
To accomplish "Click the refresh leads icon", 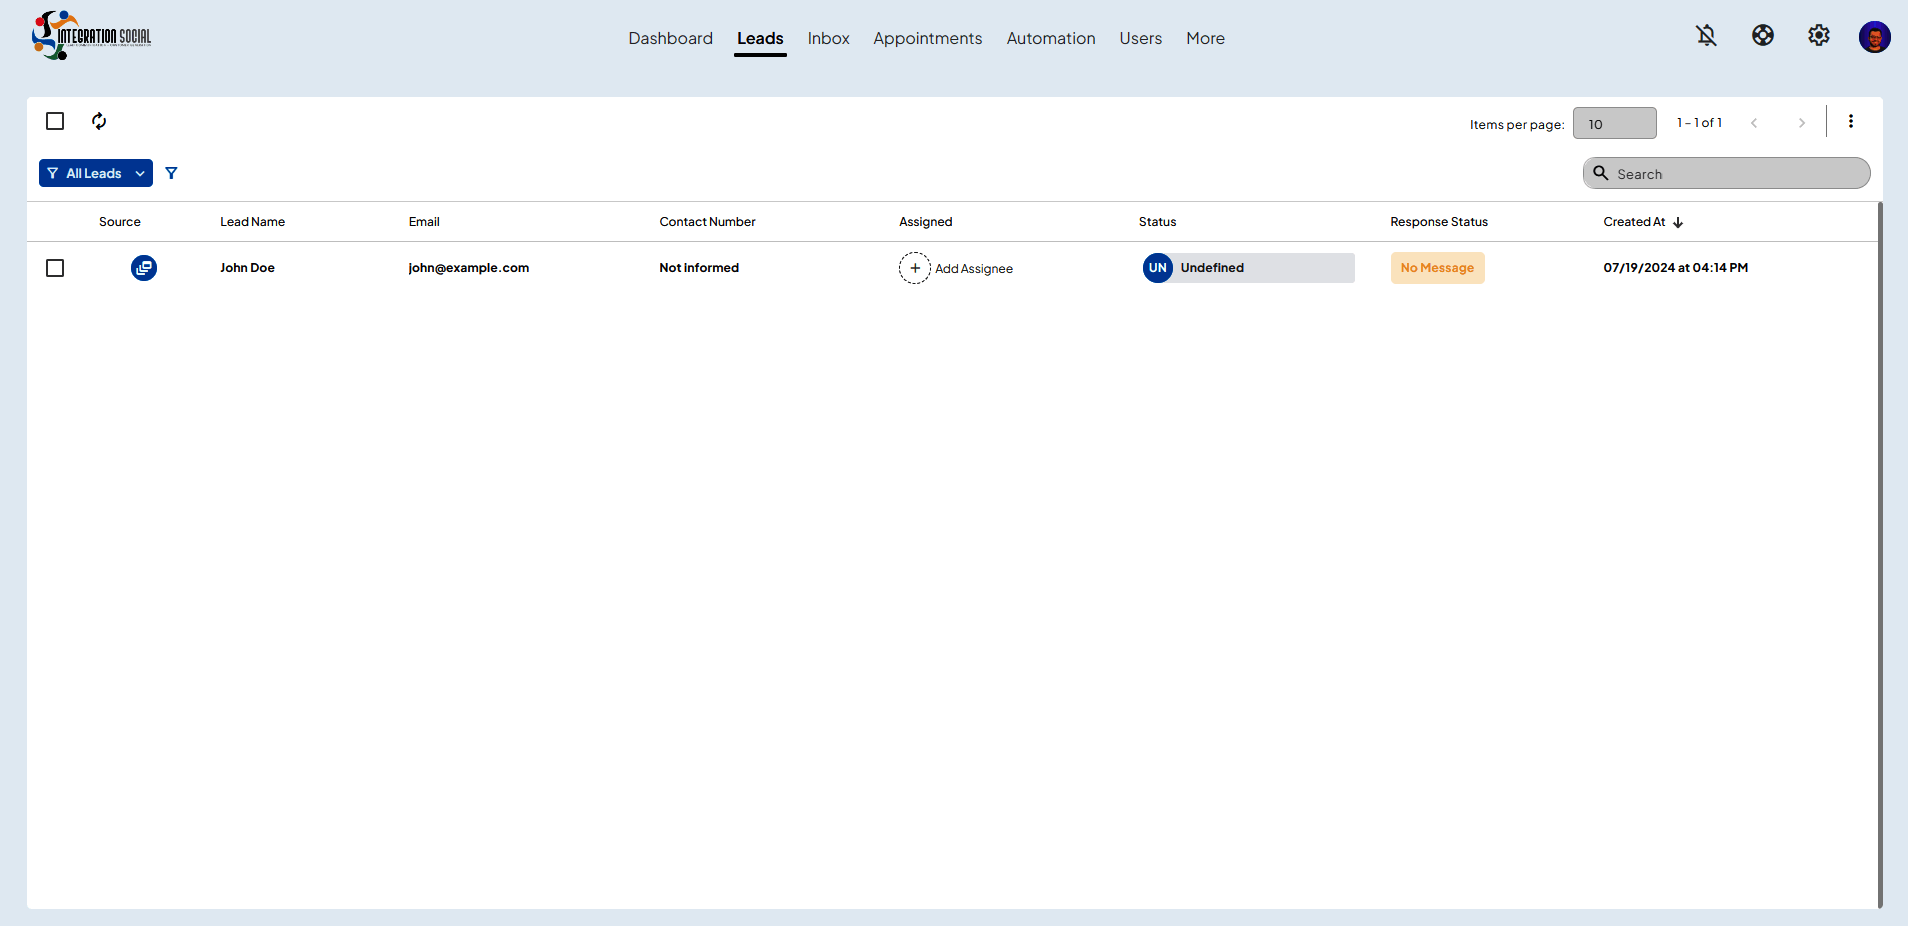I will click(99, 121).
